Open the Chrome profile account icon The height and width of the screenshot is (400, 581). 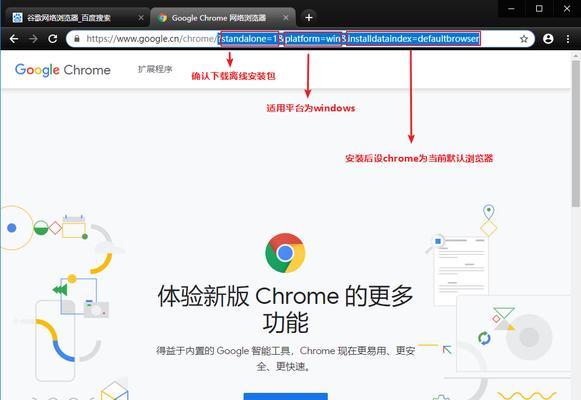[x=548, y=39]
